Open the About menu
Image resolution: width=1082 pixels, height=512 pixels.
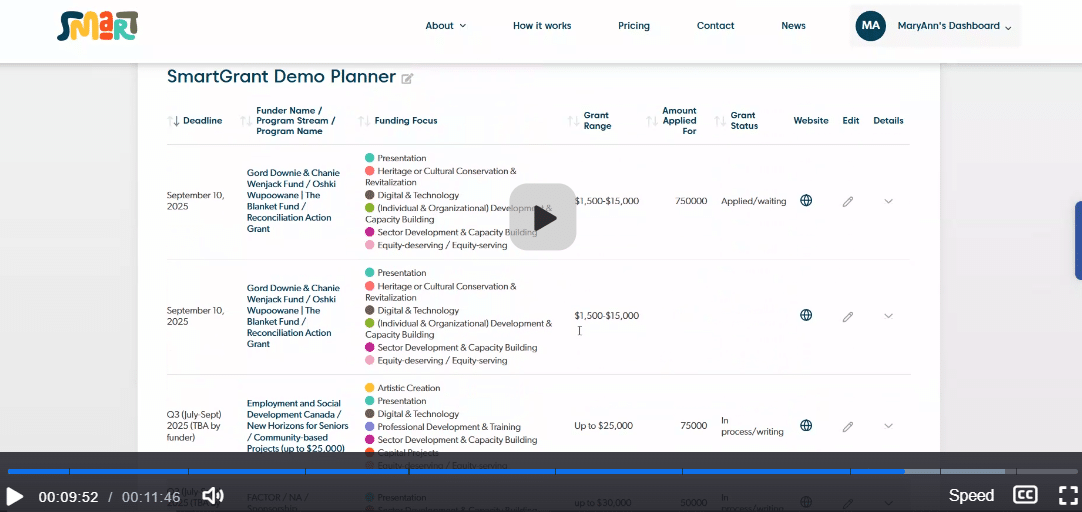click(x=446, y=26)
